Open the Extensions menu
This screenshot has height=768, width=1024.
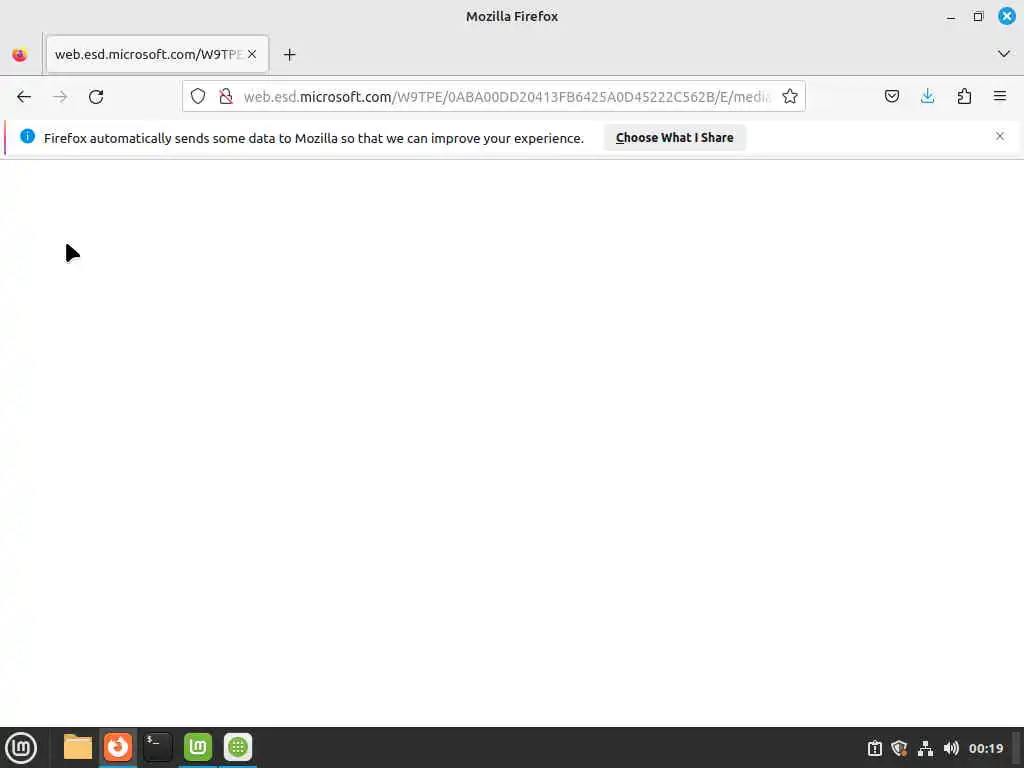pyautogui.click(x=964, y=97)
